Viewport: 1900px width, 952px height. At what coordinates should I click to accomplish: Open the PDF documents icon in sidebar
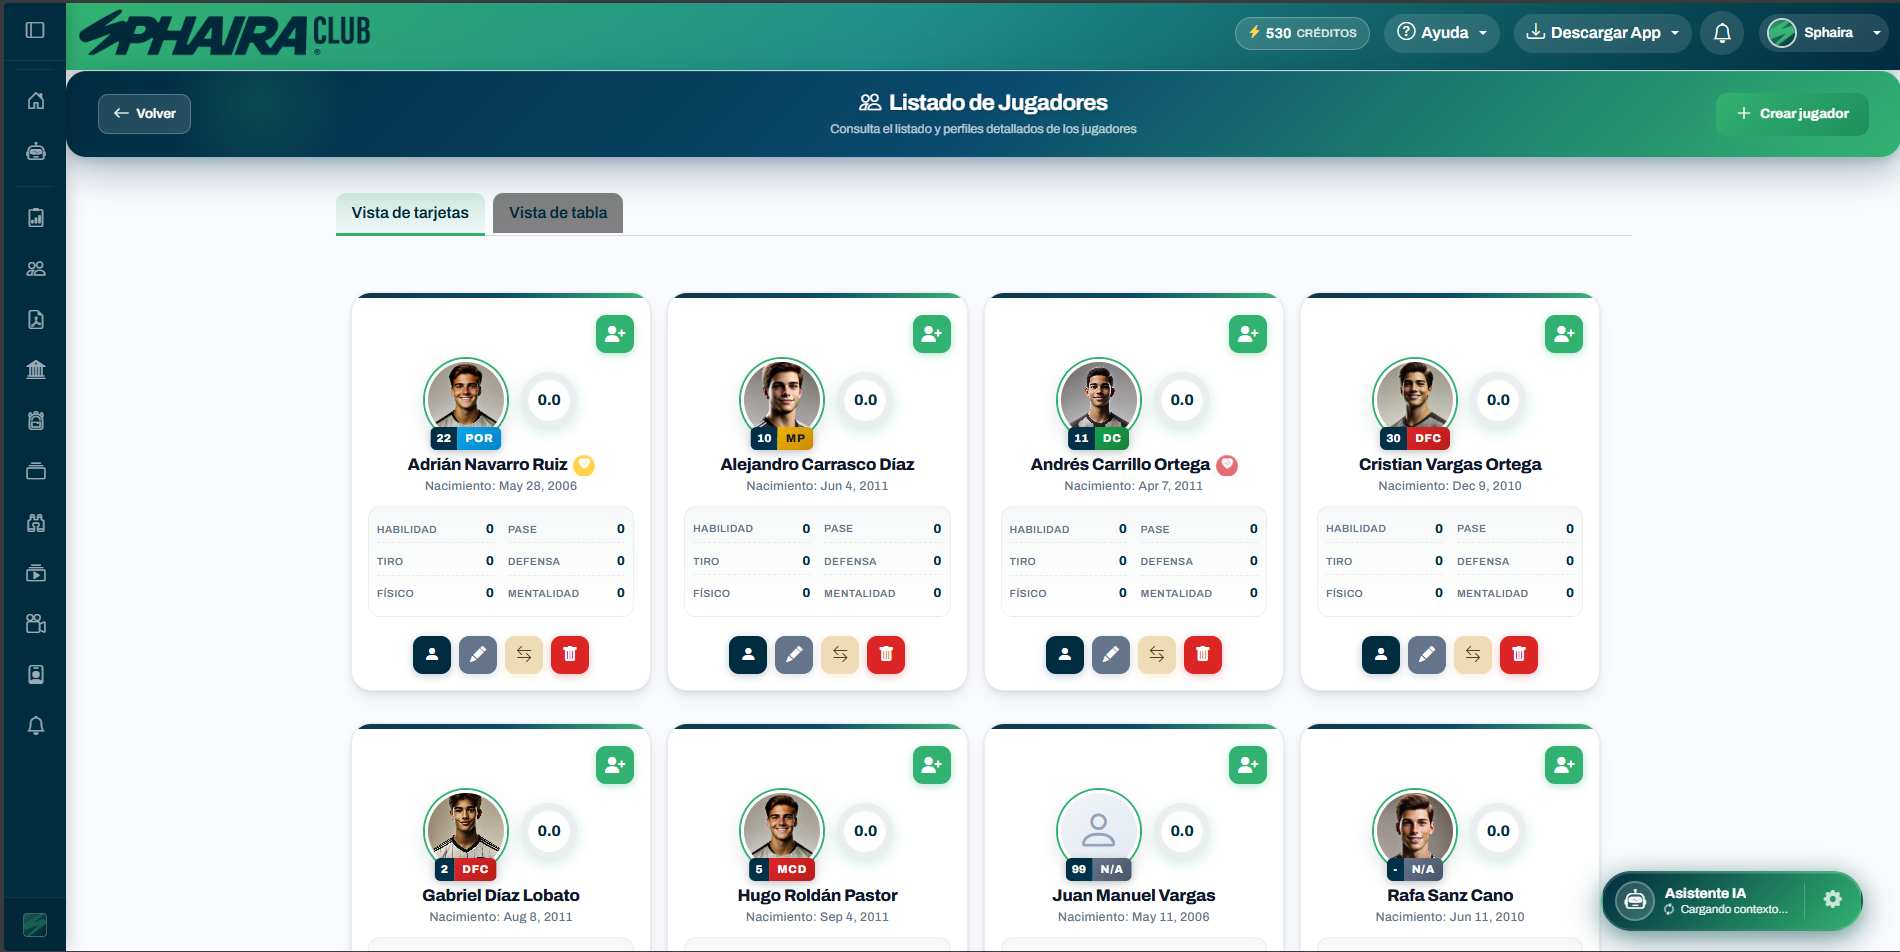[36, 319]
